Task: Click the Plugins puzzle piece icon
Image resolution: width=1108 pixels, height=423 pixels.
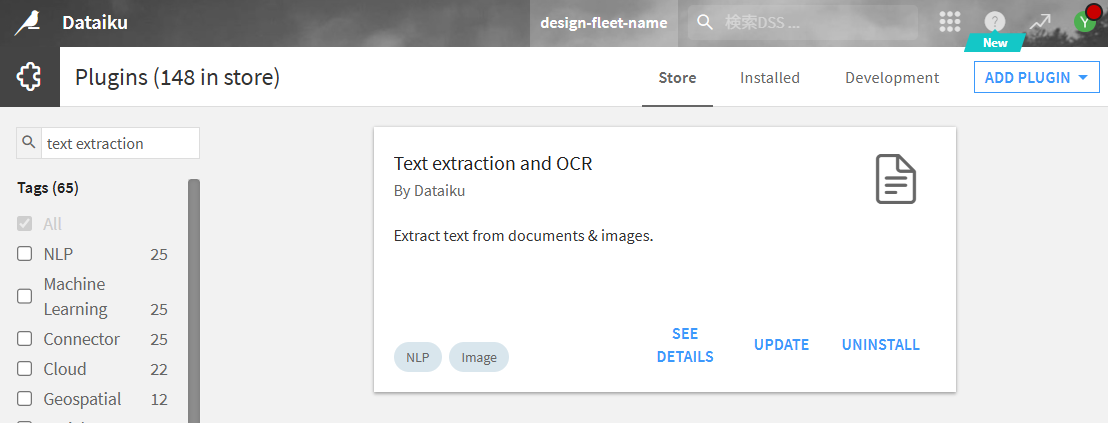Action: 29,77
